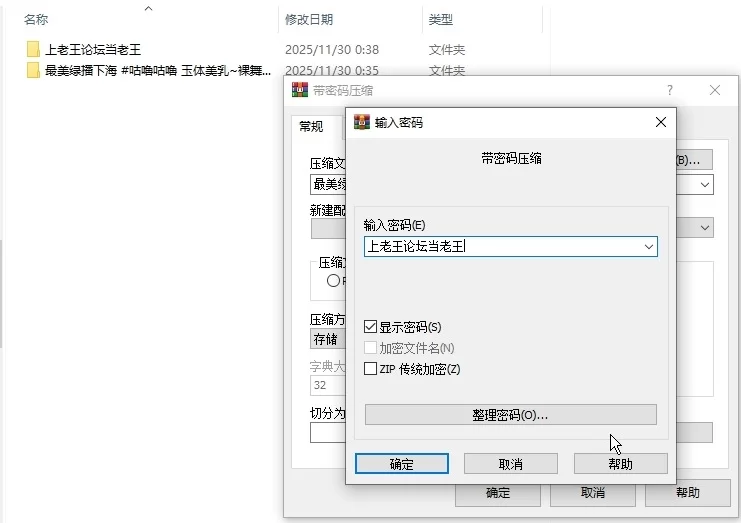The height and width of the screenshot is (523, 741).
Task: Click 帮助 in the background 带密码压缩 window
Action: point(688,493)
